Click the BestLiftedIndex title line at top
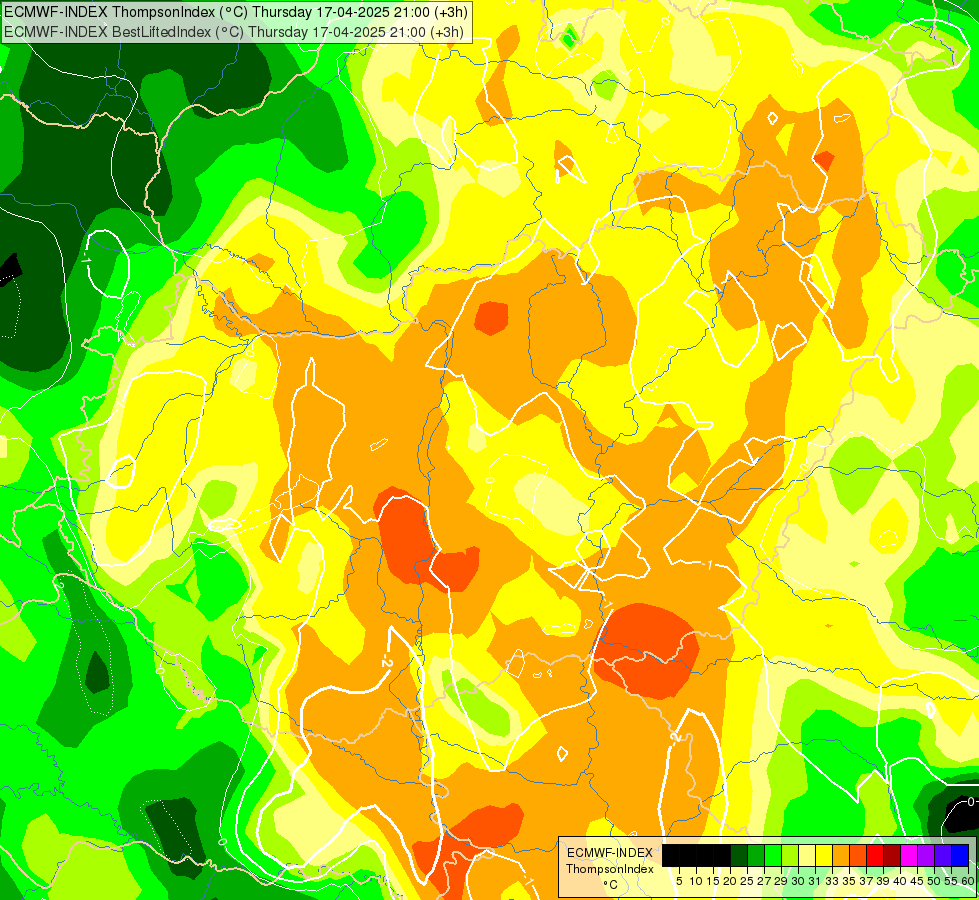979x900 pixels. 234,32
